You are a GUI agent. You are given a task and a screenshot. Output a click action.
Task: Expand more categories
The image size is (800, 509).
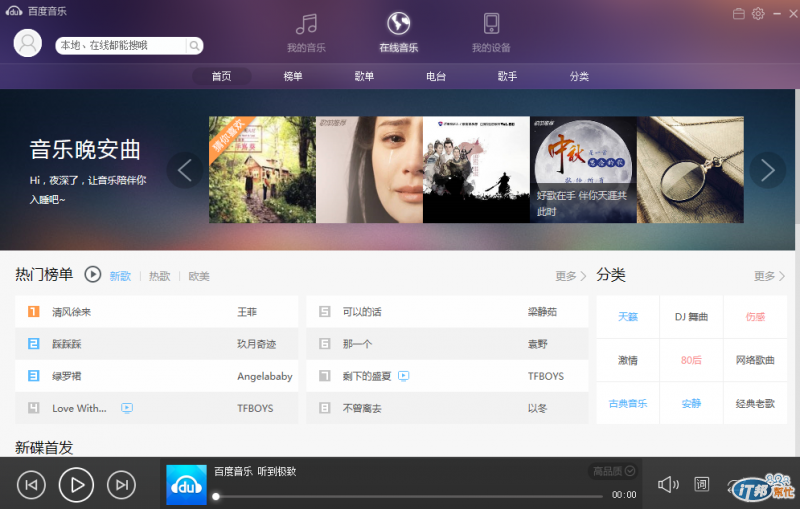tap(769, 276)
